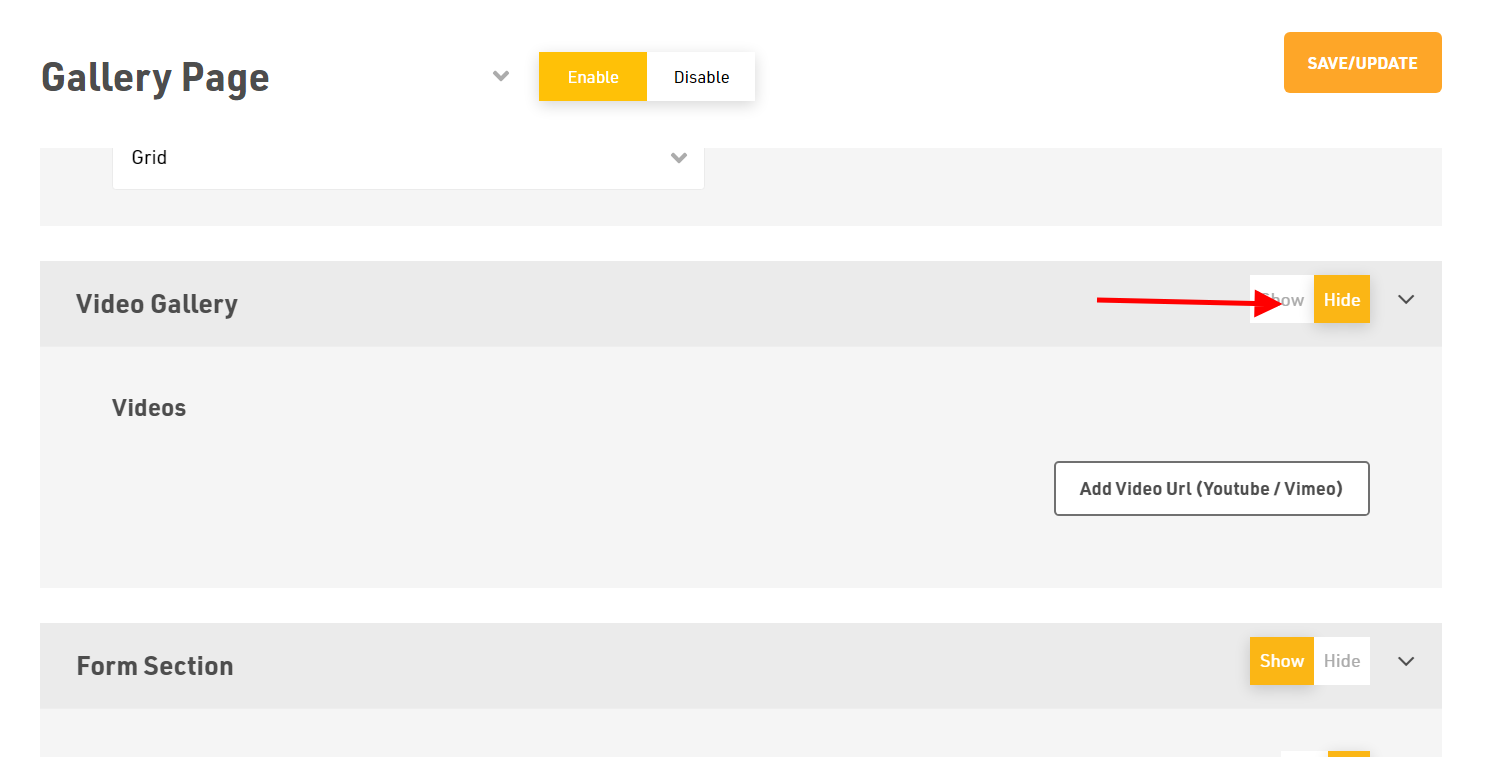The height and width of the screenshot is (757, 1490).
Task: Collapse Video Gallery section using its chevron
Action: (x=1406, y=300)
